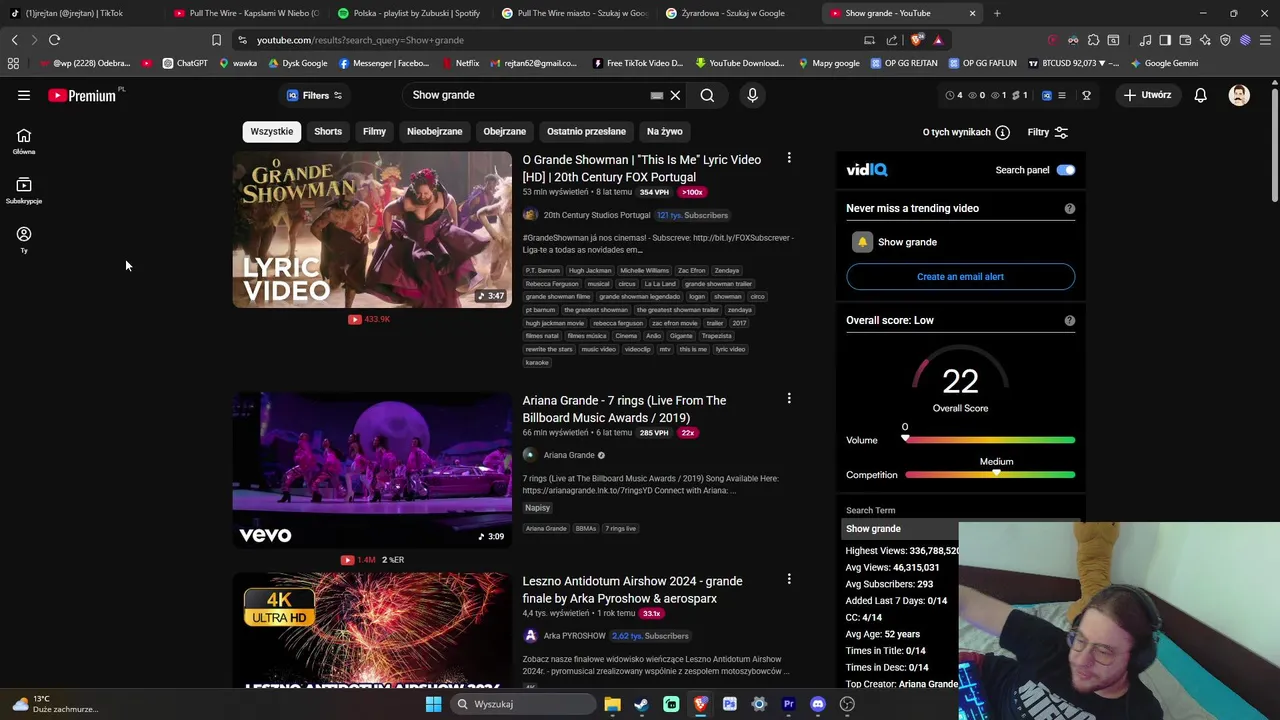Click the Hugh Jackman tag chip
Screen dimensions: 1280x720
click(589, 271)
